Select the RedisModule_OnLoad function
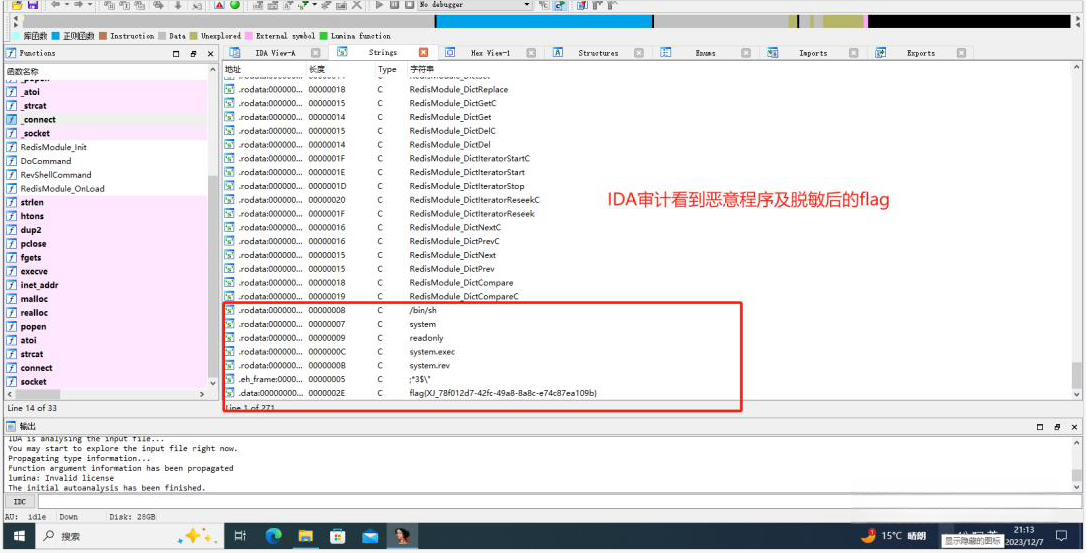 click(106, 188)
